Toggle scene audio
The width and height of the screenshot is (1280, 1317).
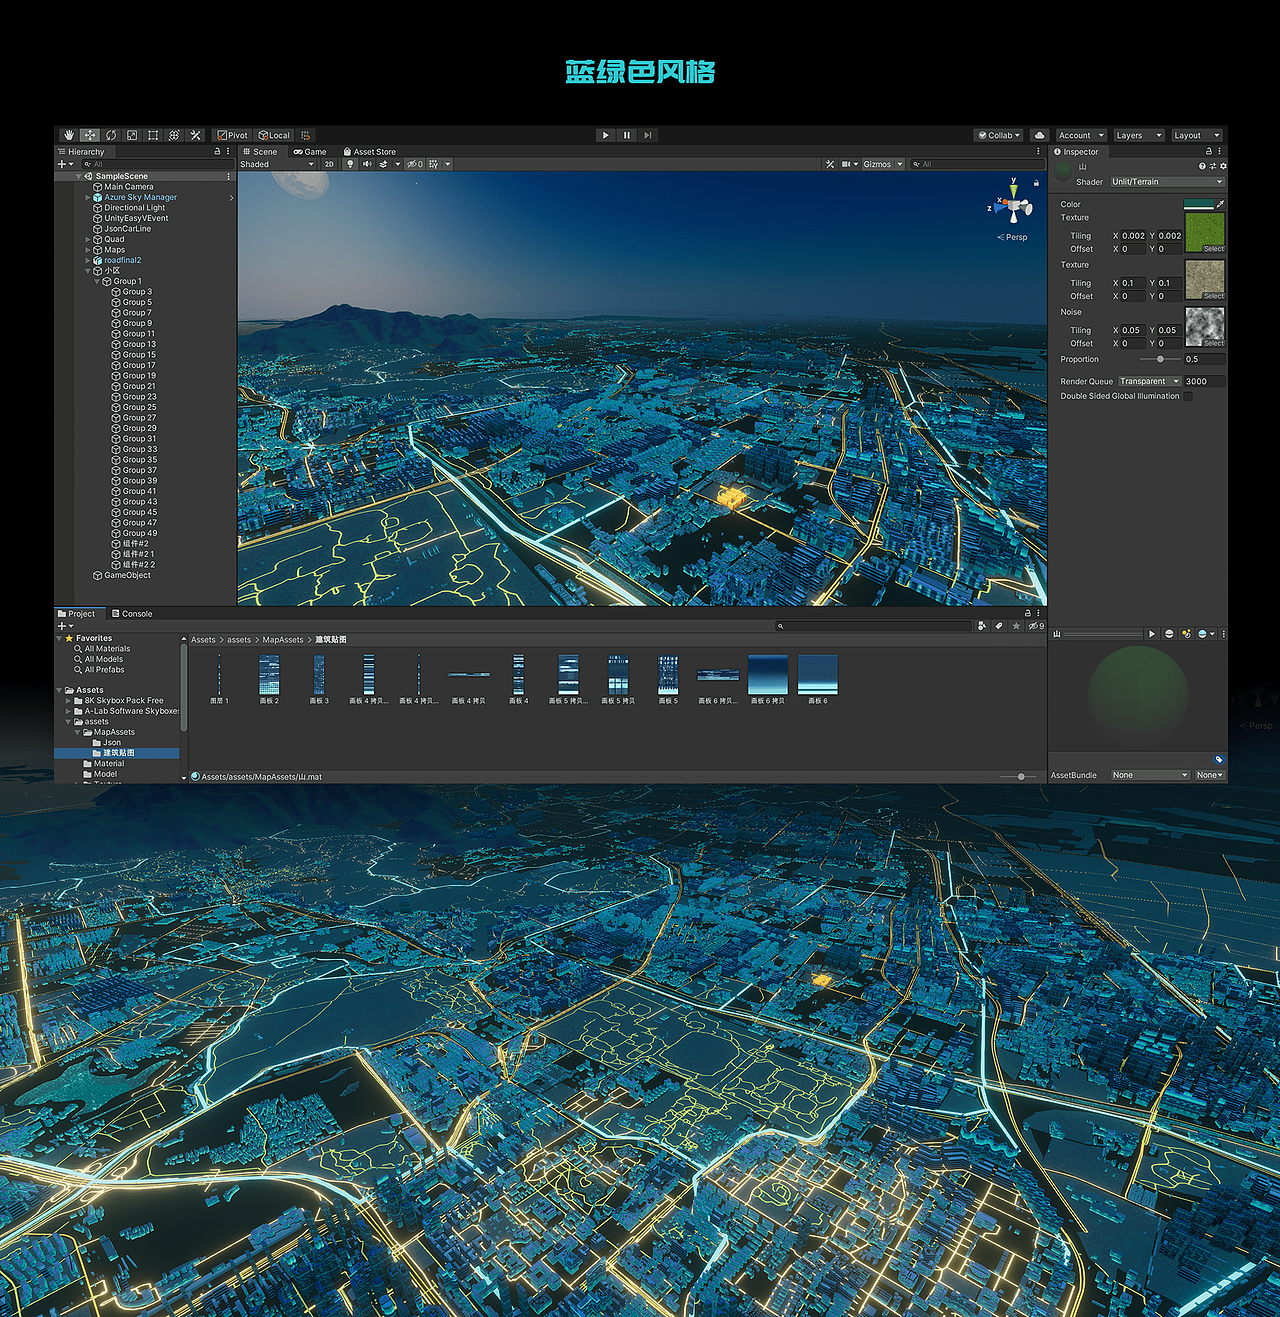tap(366, 164)
